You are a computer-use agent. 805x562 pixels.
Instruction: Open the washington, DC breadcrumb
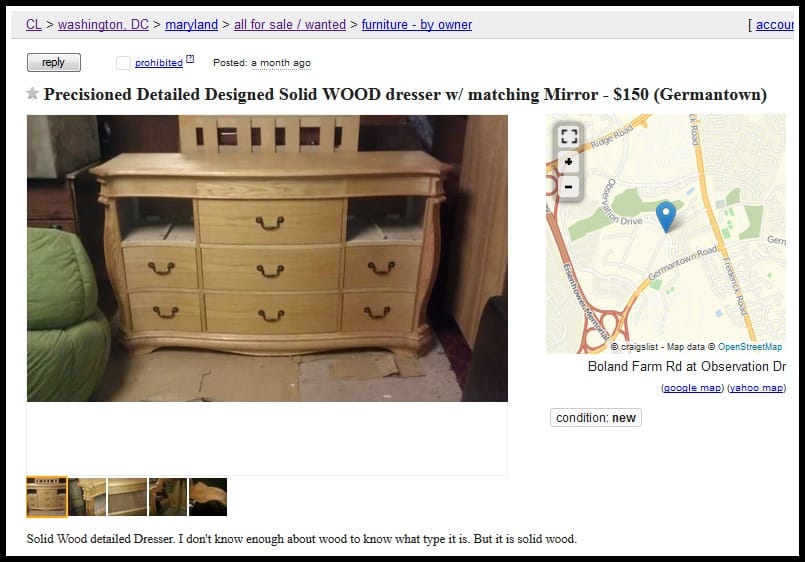point(103,24)
